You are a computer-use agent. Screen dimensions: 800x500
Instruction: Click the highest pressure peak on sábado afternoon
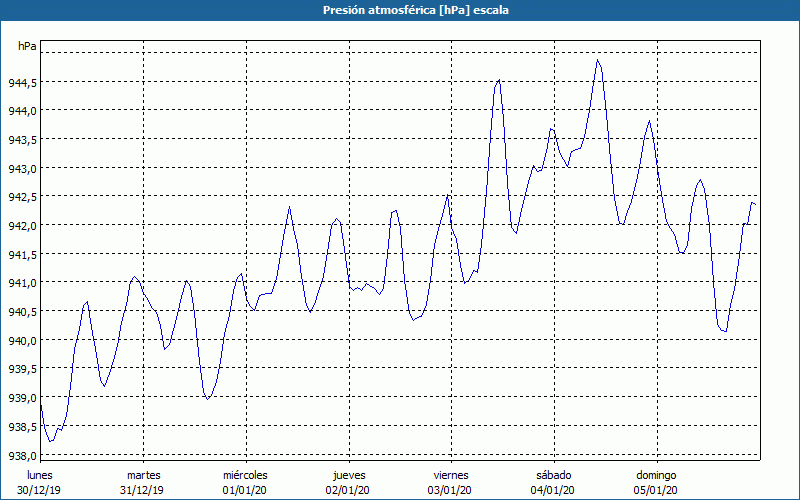pos(597,60)
